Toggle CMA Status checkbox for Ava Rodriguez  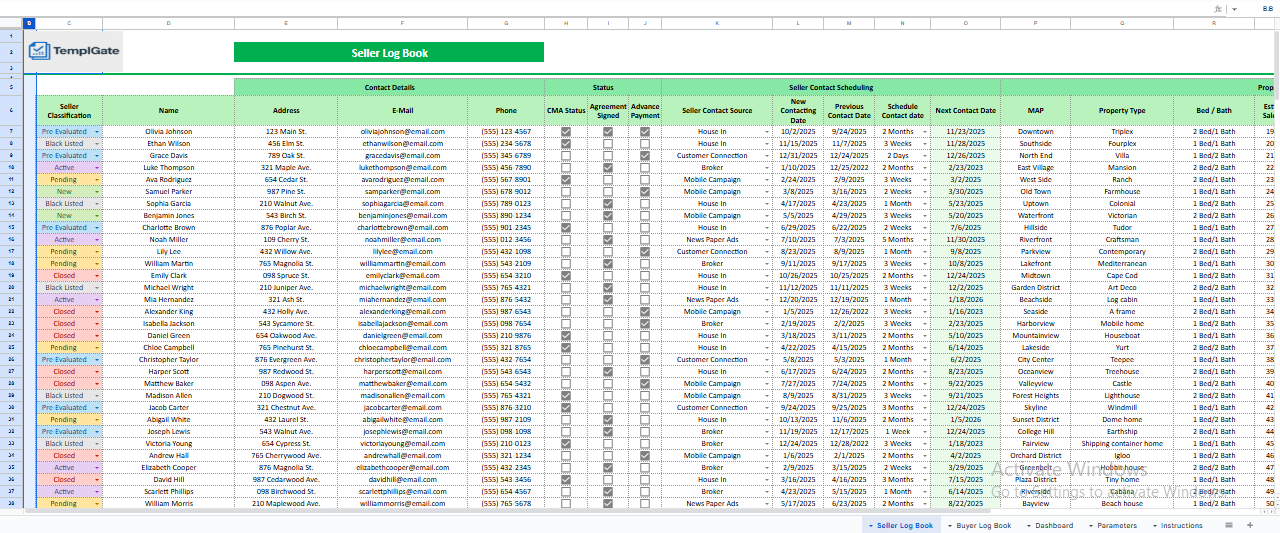click(x=566, y=179)
